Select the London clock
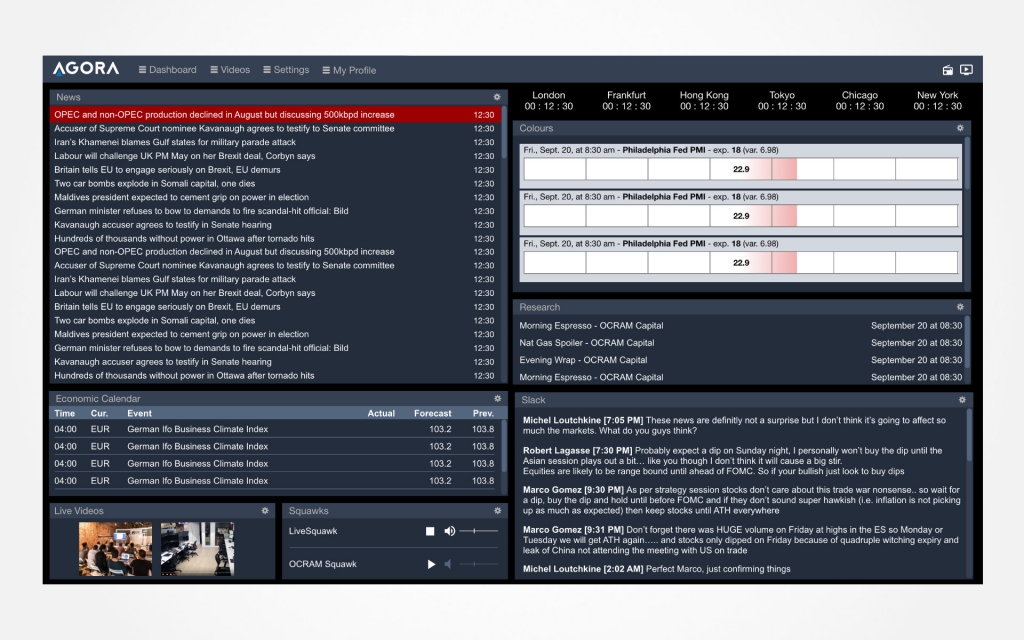Screen dimensions: 1024x640 (x=549, y=101)
